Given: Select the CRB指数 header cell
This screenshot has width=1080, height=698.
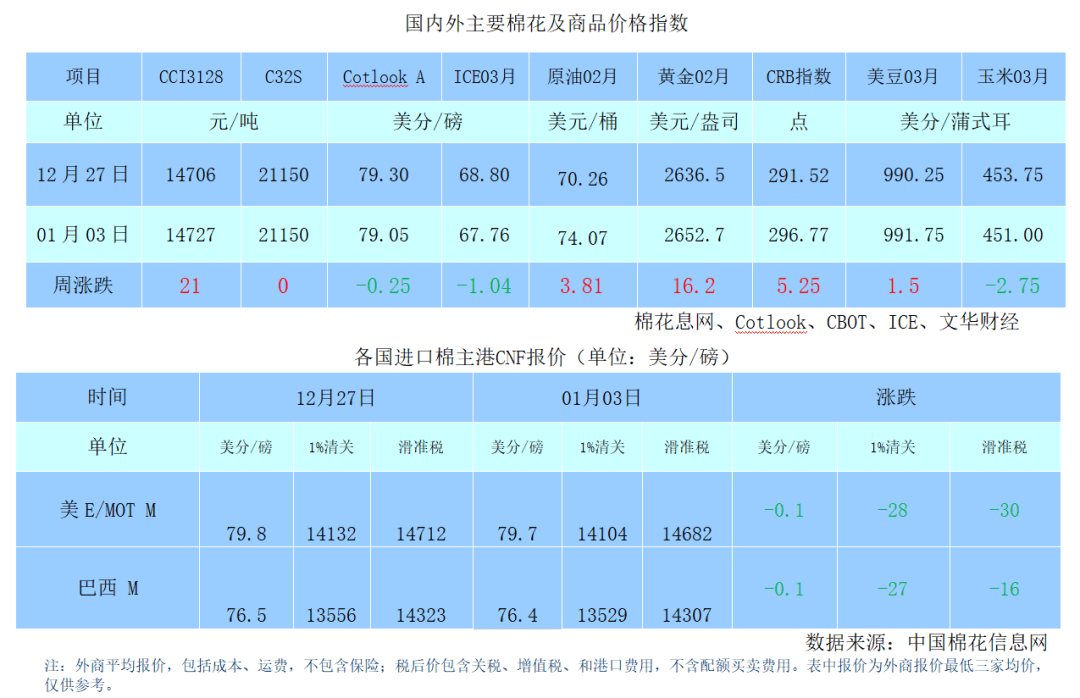Looking at the screenshot, I should click(797, 75).
